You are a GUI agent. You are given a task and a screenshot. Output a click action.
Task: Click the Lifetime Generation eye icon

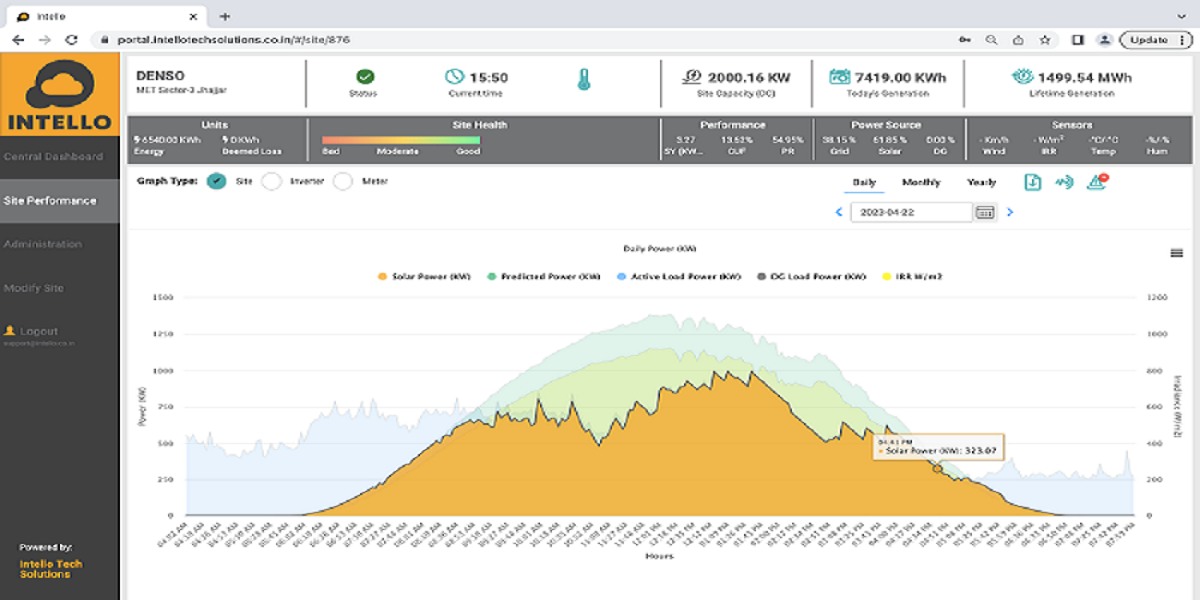pos(1021,77)
